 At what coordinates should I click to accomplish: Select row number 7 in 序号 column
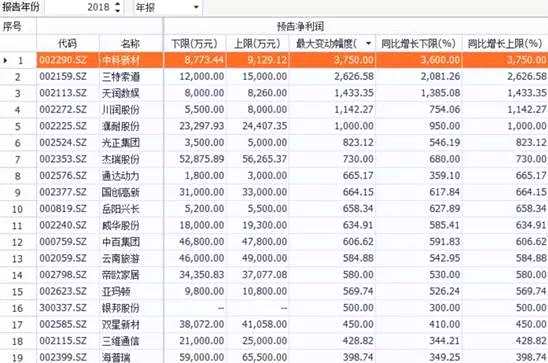[17, 159]
